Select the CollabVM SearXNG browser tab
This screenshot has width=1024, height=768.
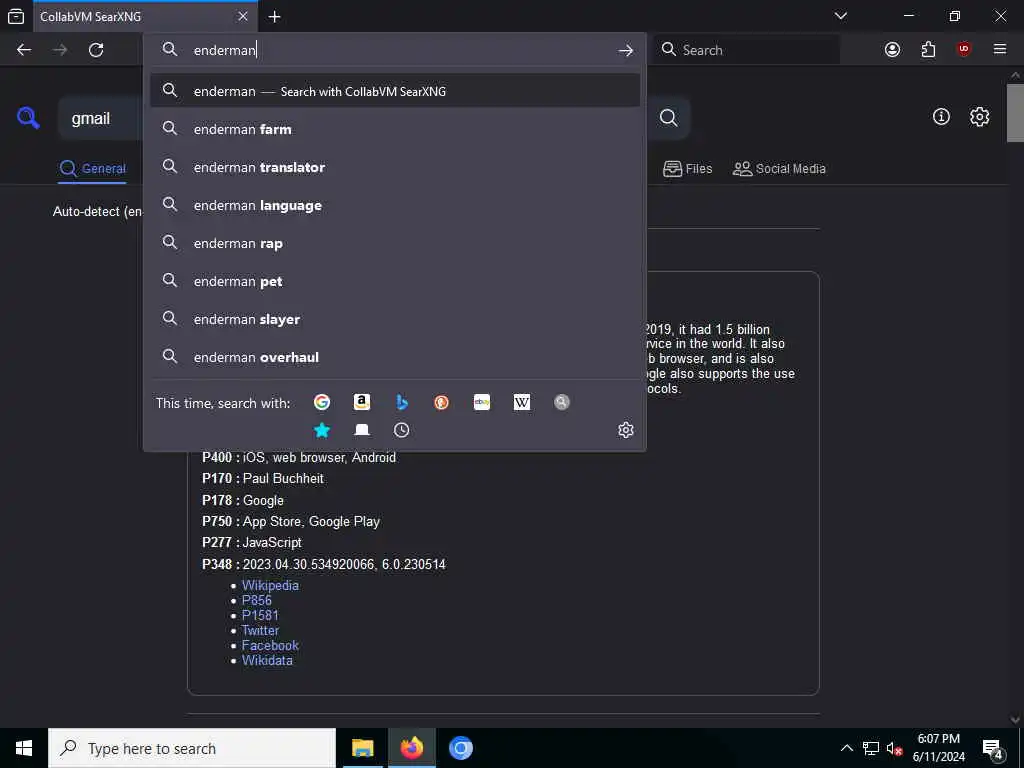[145, 16]
